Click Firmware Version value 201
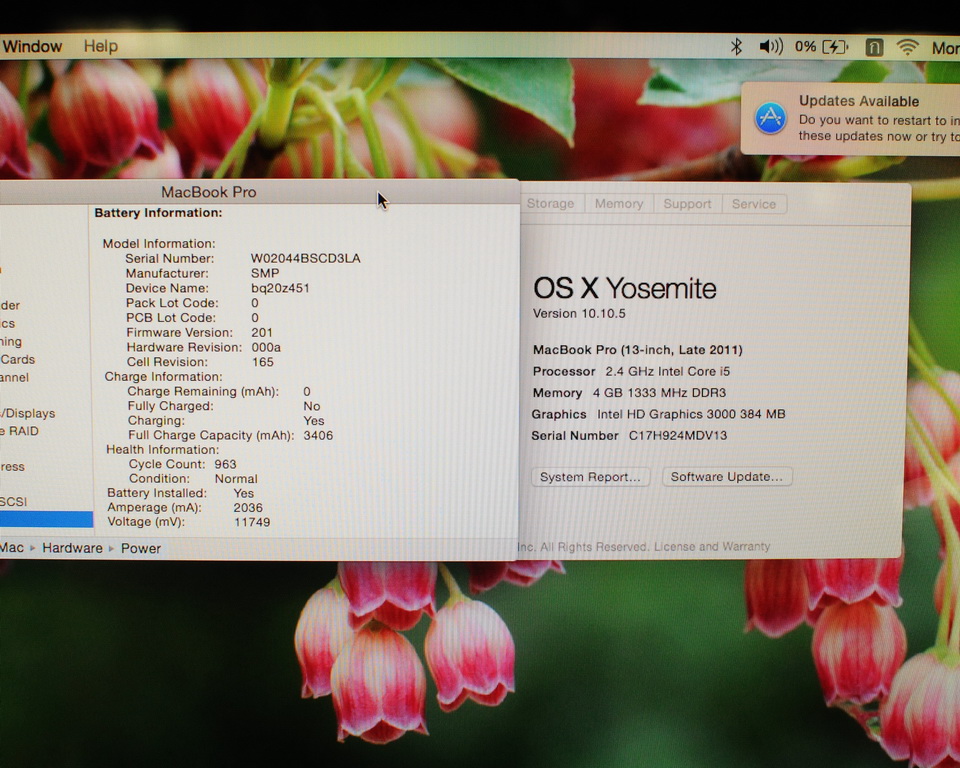The image size is (960, 768). [x=262, y=333]
